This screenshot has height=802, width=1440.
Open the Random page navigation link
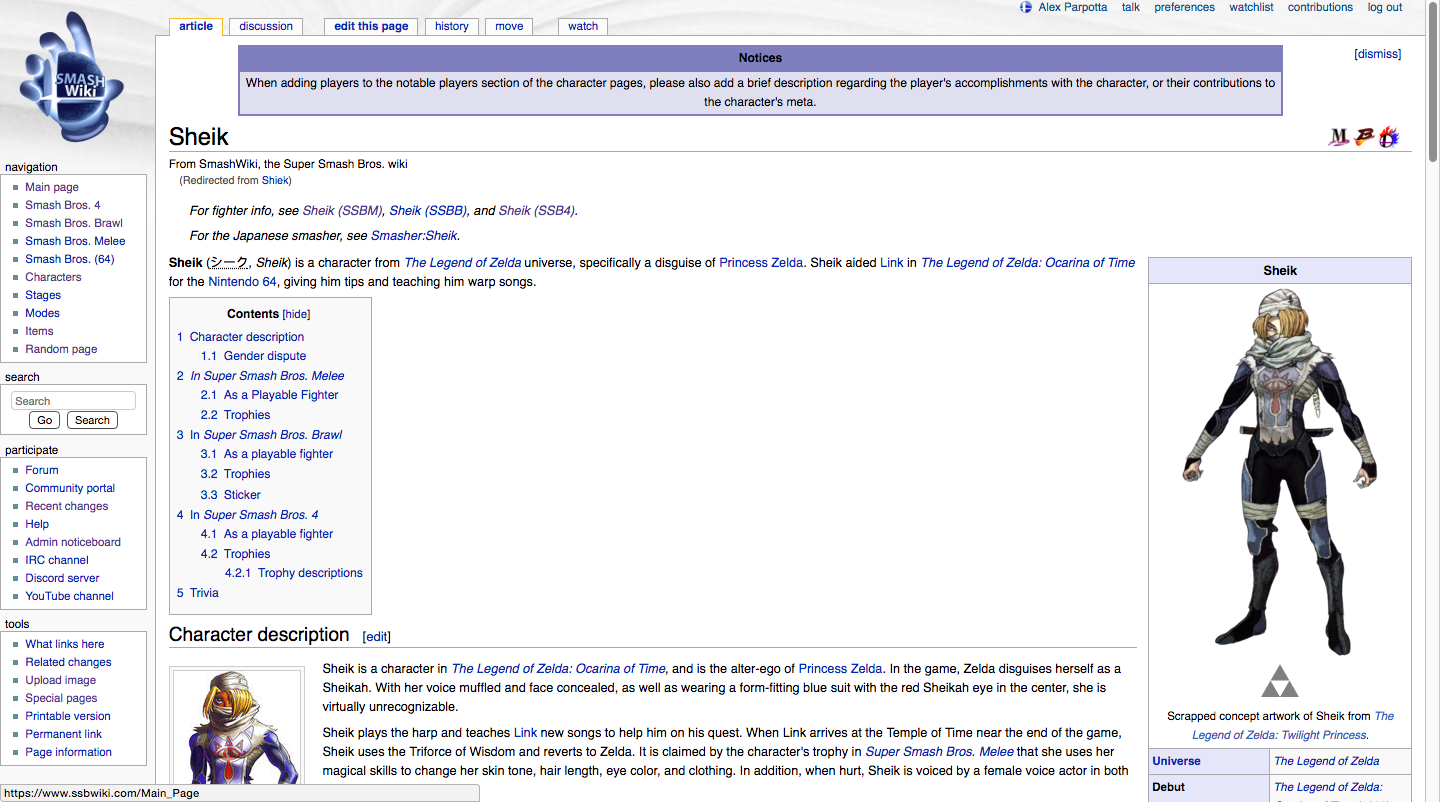click(61, 349)
